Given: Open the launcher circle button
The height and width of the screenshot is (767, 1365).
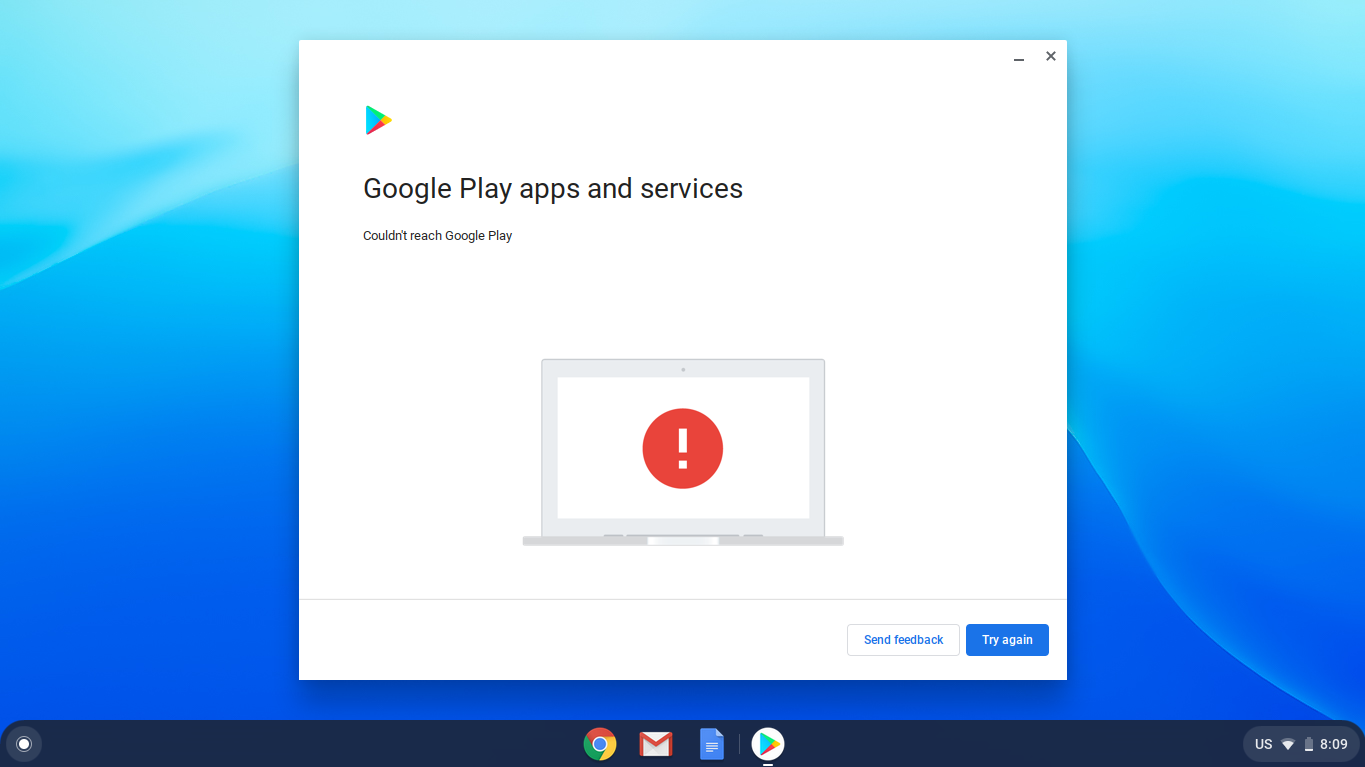Looking at the screenshot, I should pyautogui.click(x=24, y=744).
